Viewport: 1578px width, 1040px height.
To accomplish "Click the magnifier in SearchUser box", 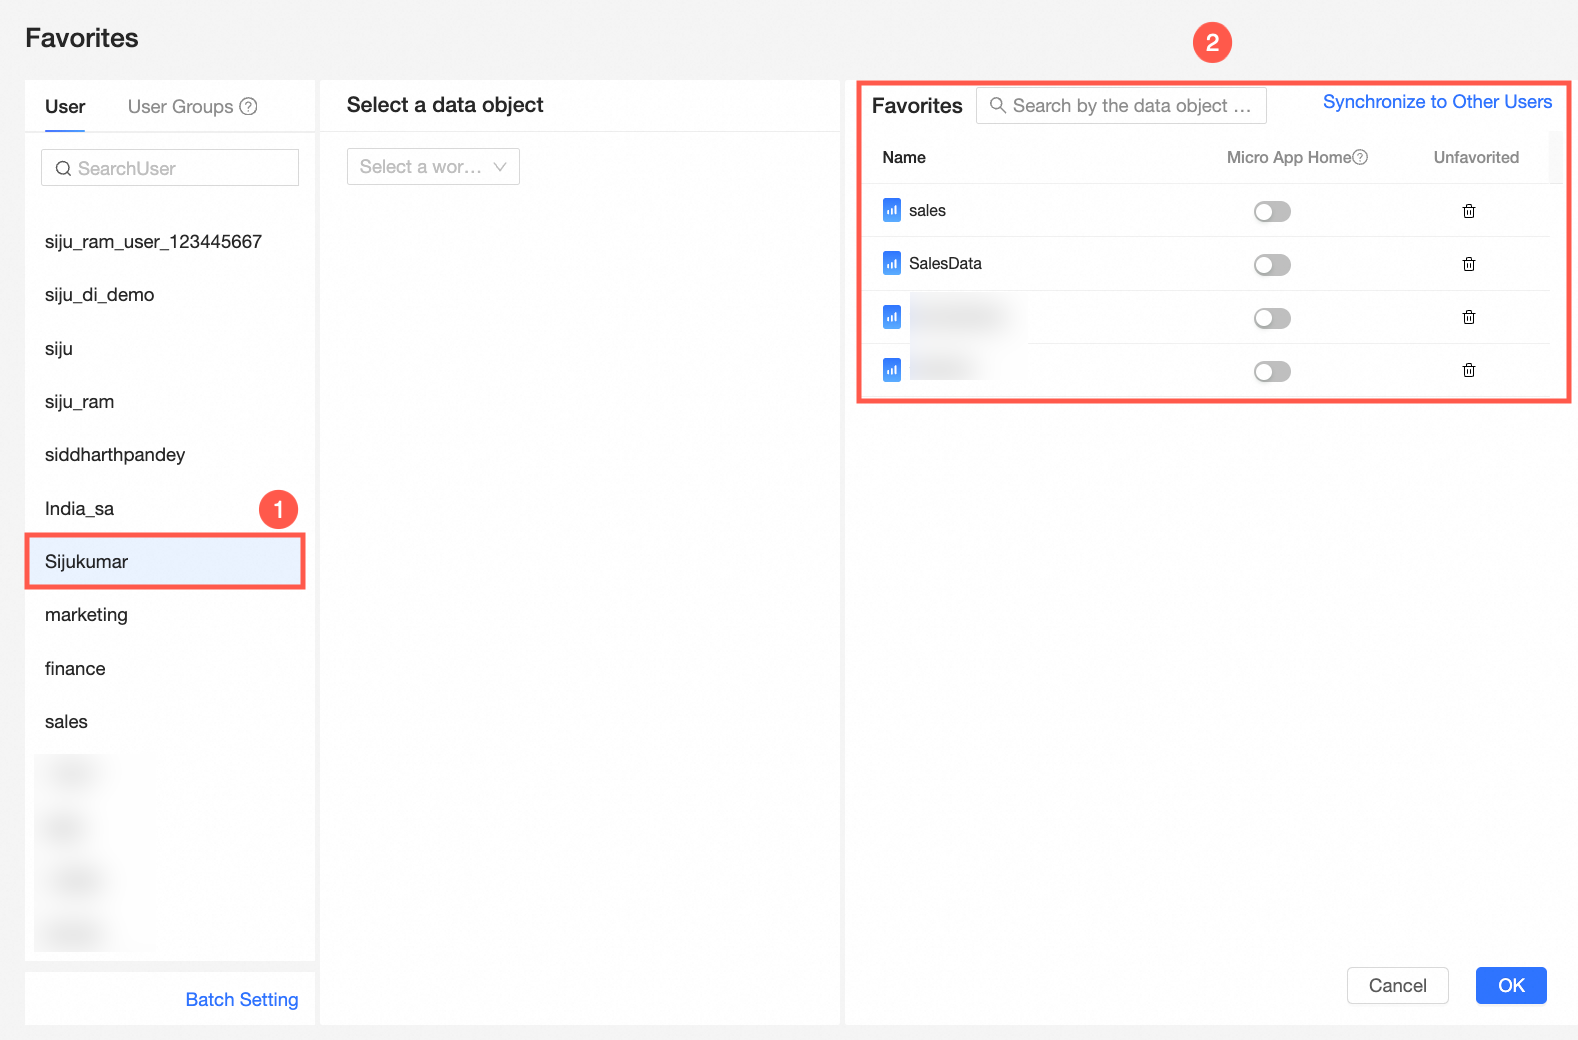I will point(63,168).
